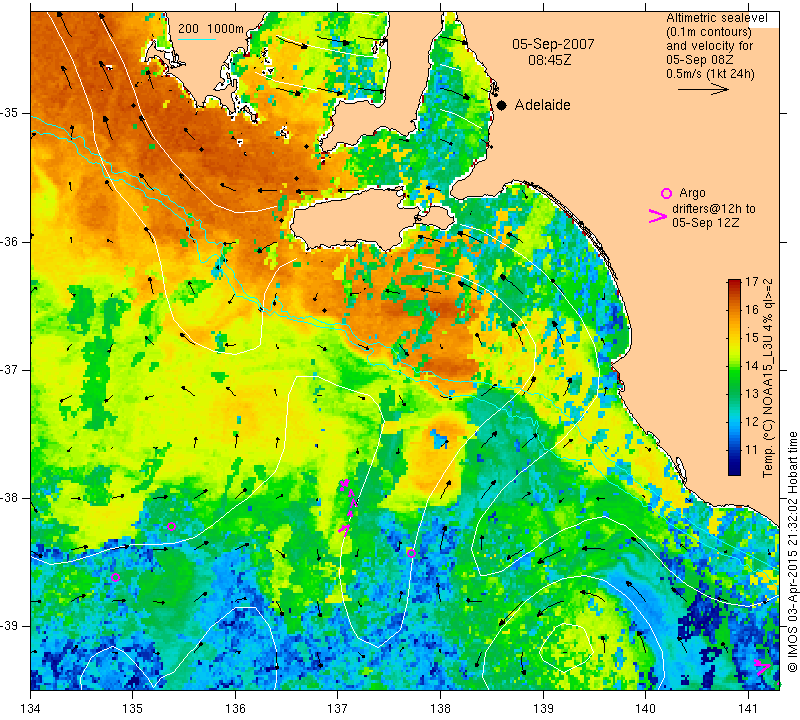
Task: Click the colorbar value 11 label
Action: pos(752,450)
